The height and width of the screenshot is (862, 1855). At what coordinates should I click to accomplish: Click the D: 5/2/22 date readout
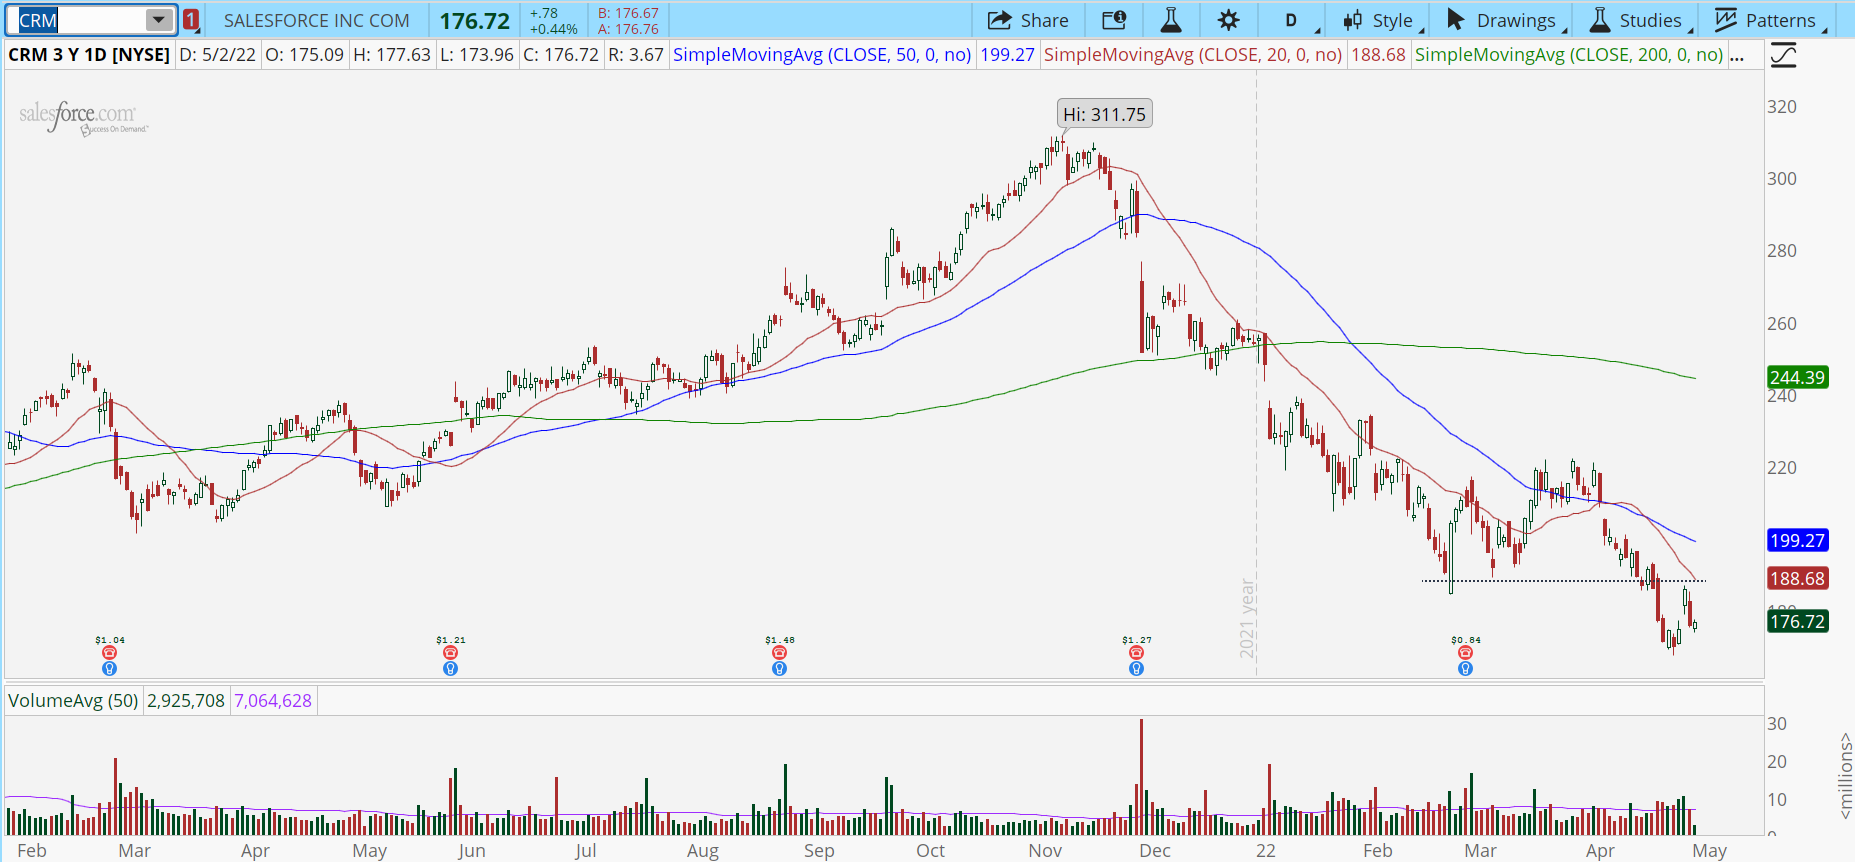218,55
